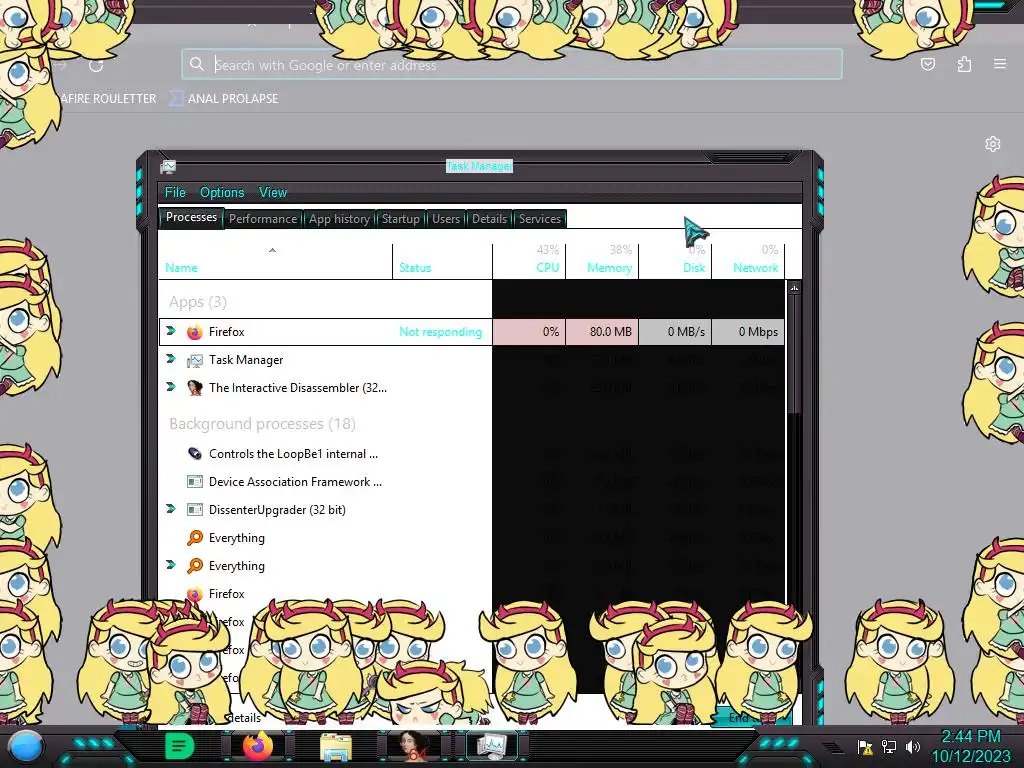This screenshot has width=1024, height=768.
Task: Open the Start orb button
Action: pos(25,746)
